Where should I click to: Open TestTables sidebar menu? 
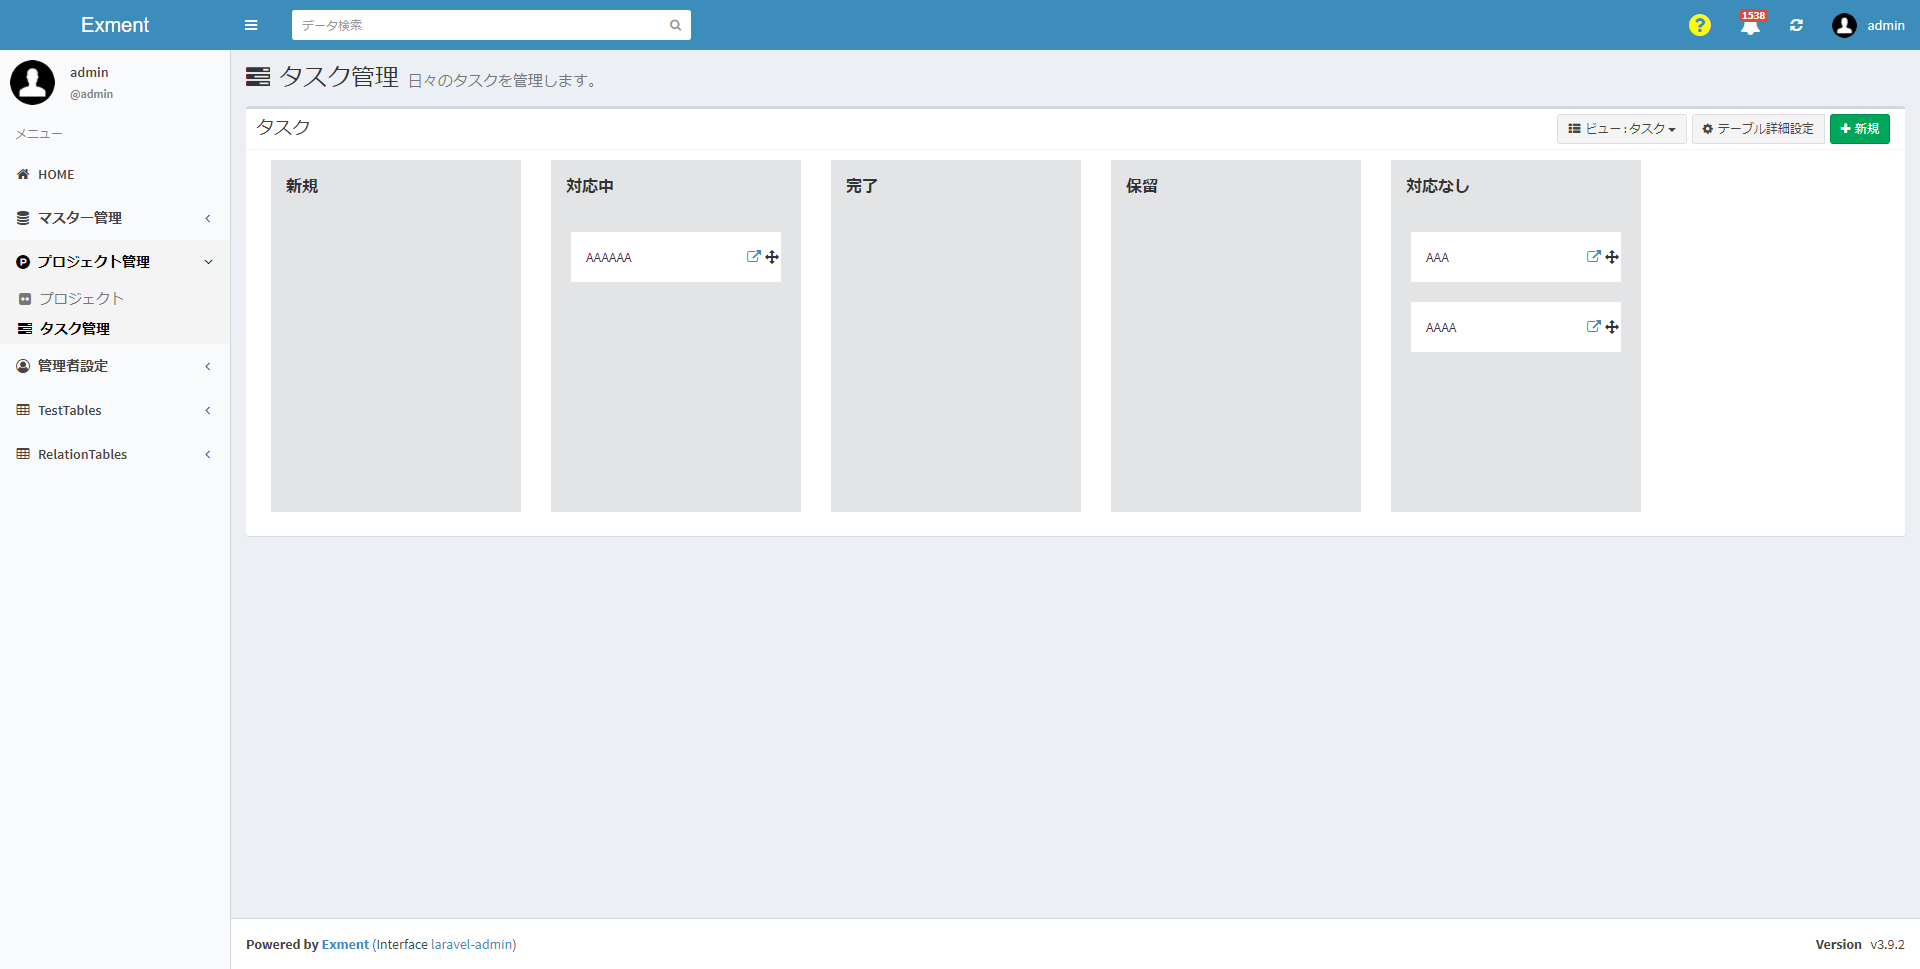pyautogui.click(x=115, y=410)
